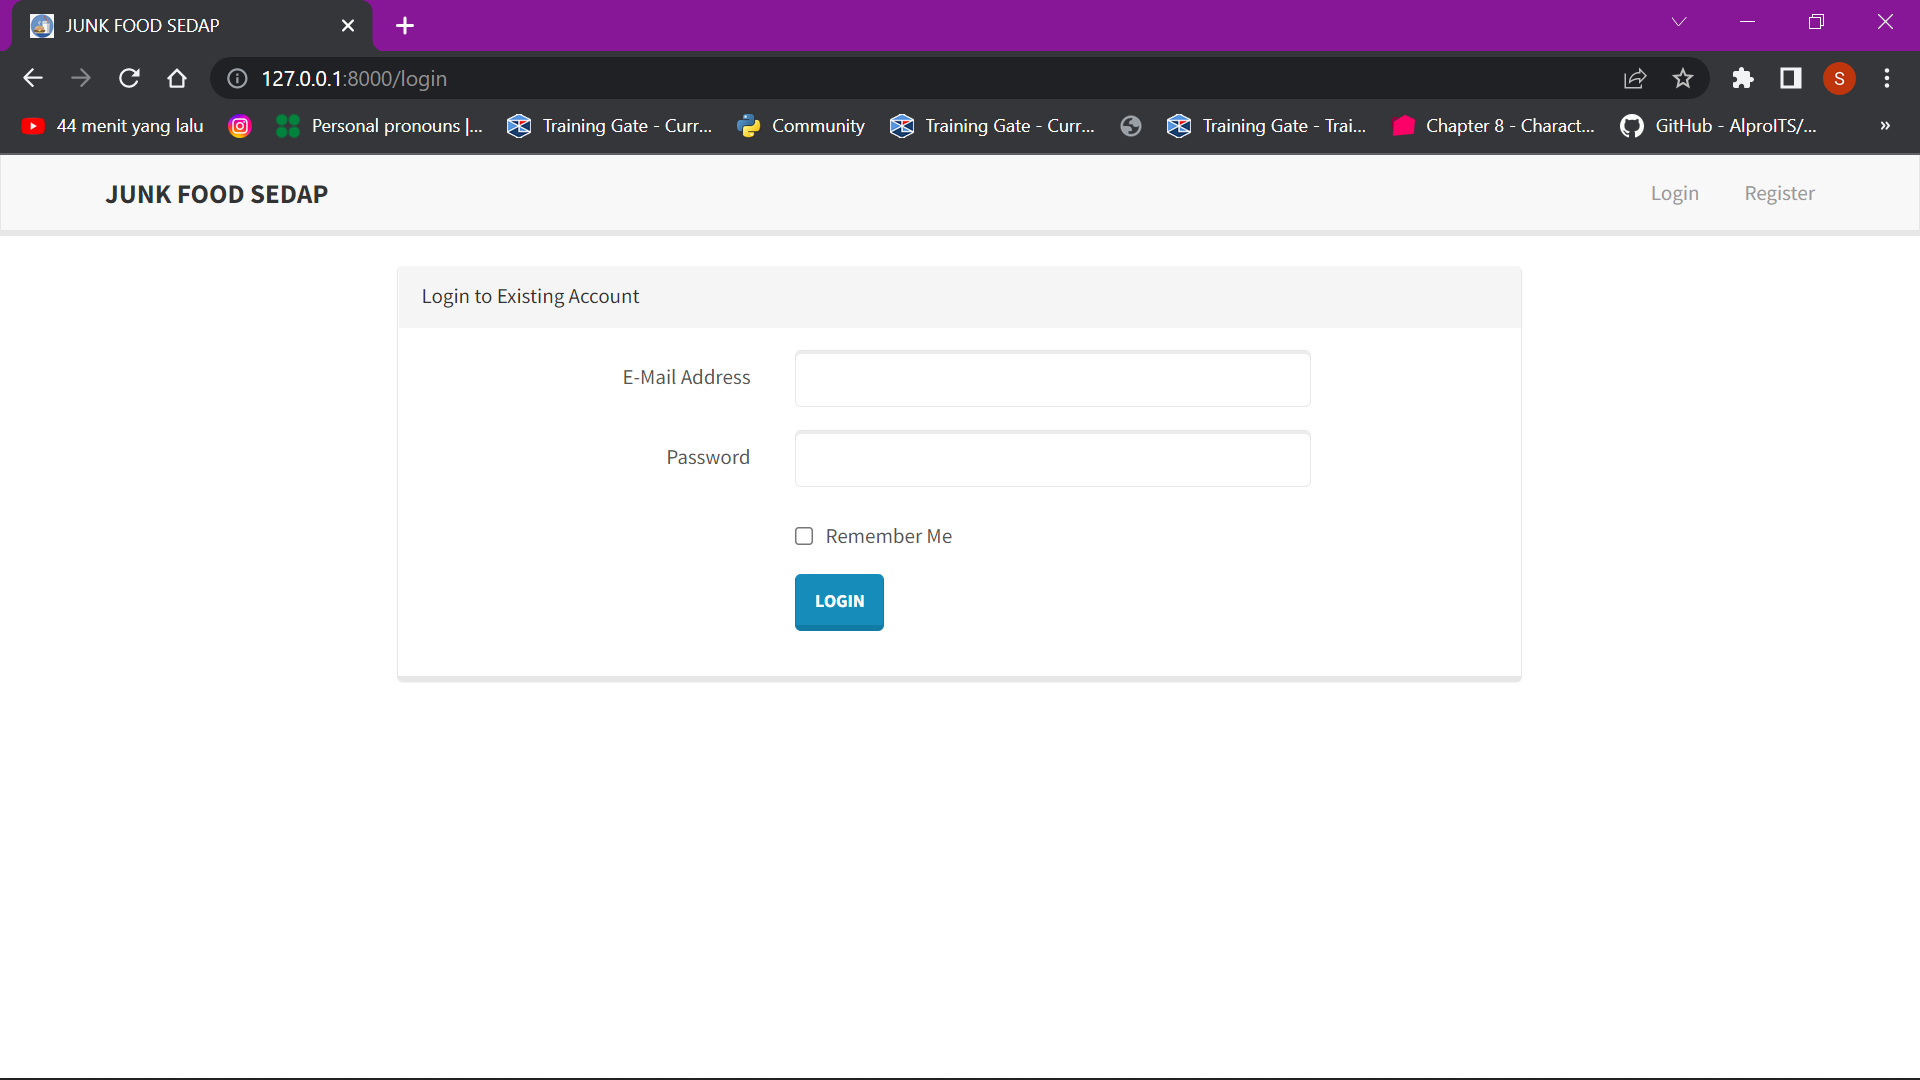Open Chapter 8 - Charact bookmark
This screenshot has width=1920, height=1080.
[1494, 126]
